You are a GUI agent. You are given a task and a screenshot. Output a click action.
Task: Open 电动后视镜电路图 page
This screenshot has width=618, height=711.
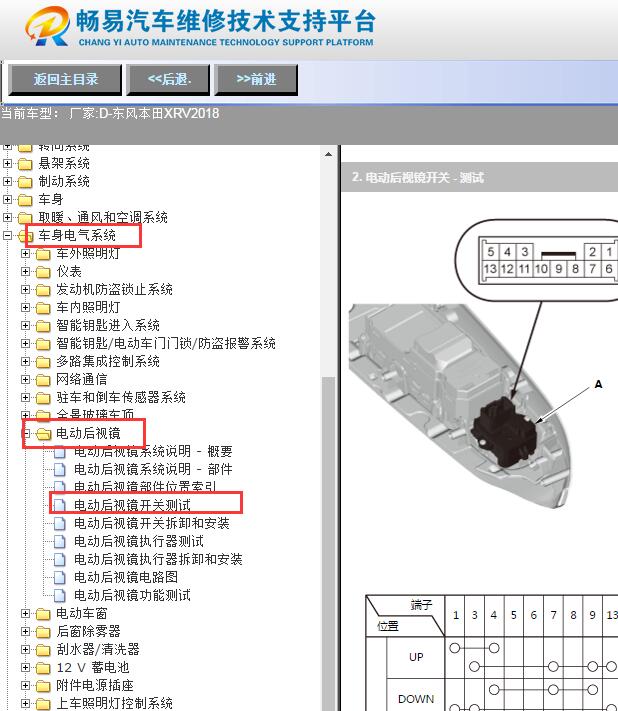pos(126,577)
